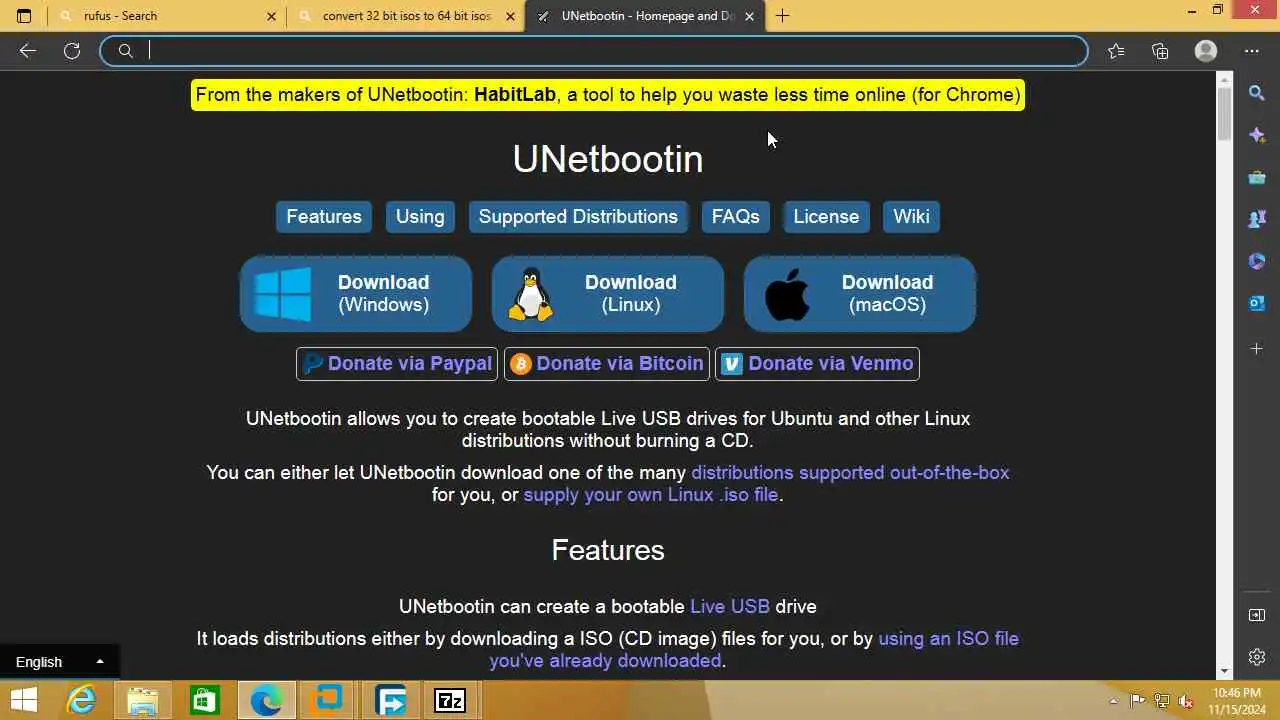The image size is (1280, 720).
Task: Download UNetbootin for macOS
Action: pyautogui.click(x=860, y=294)
